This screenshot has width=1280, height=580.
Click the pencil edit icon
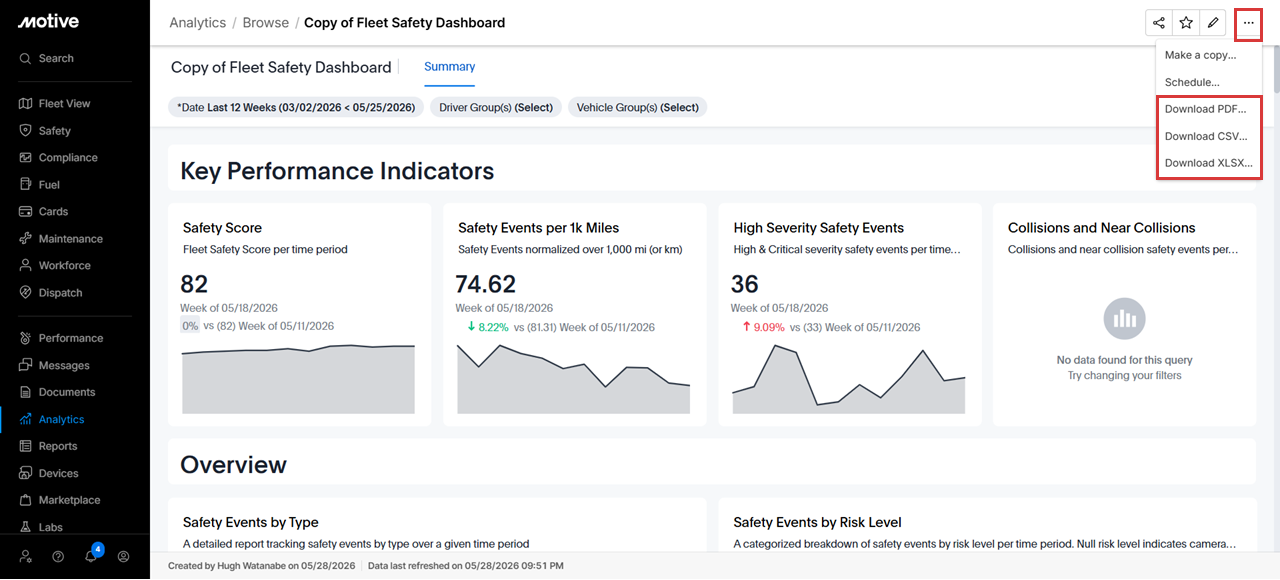click(1213, 23)
